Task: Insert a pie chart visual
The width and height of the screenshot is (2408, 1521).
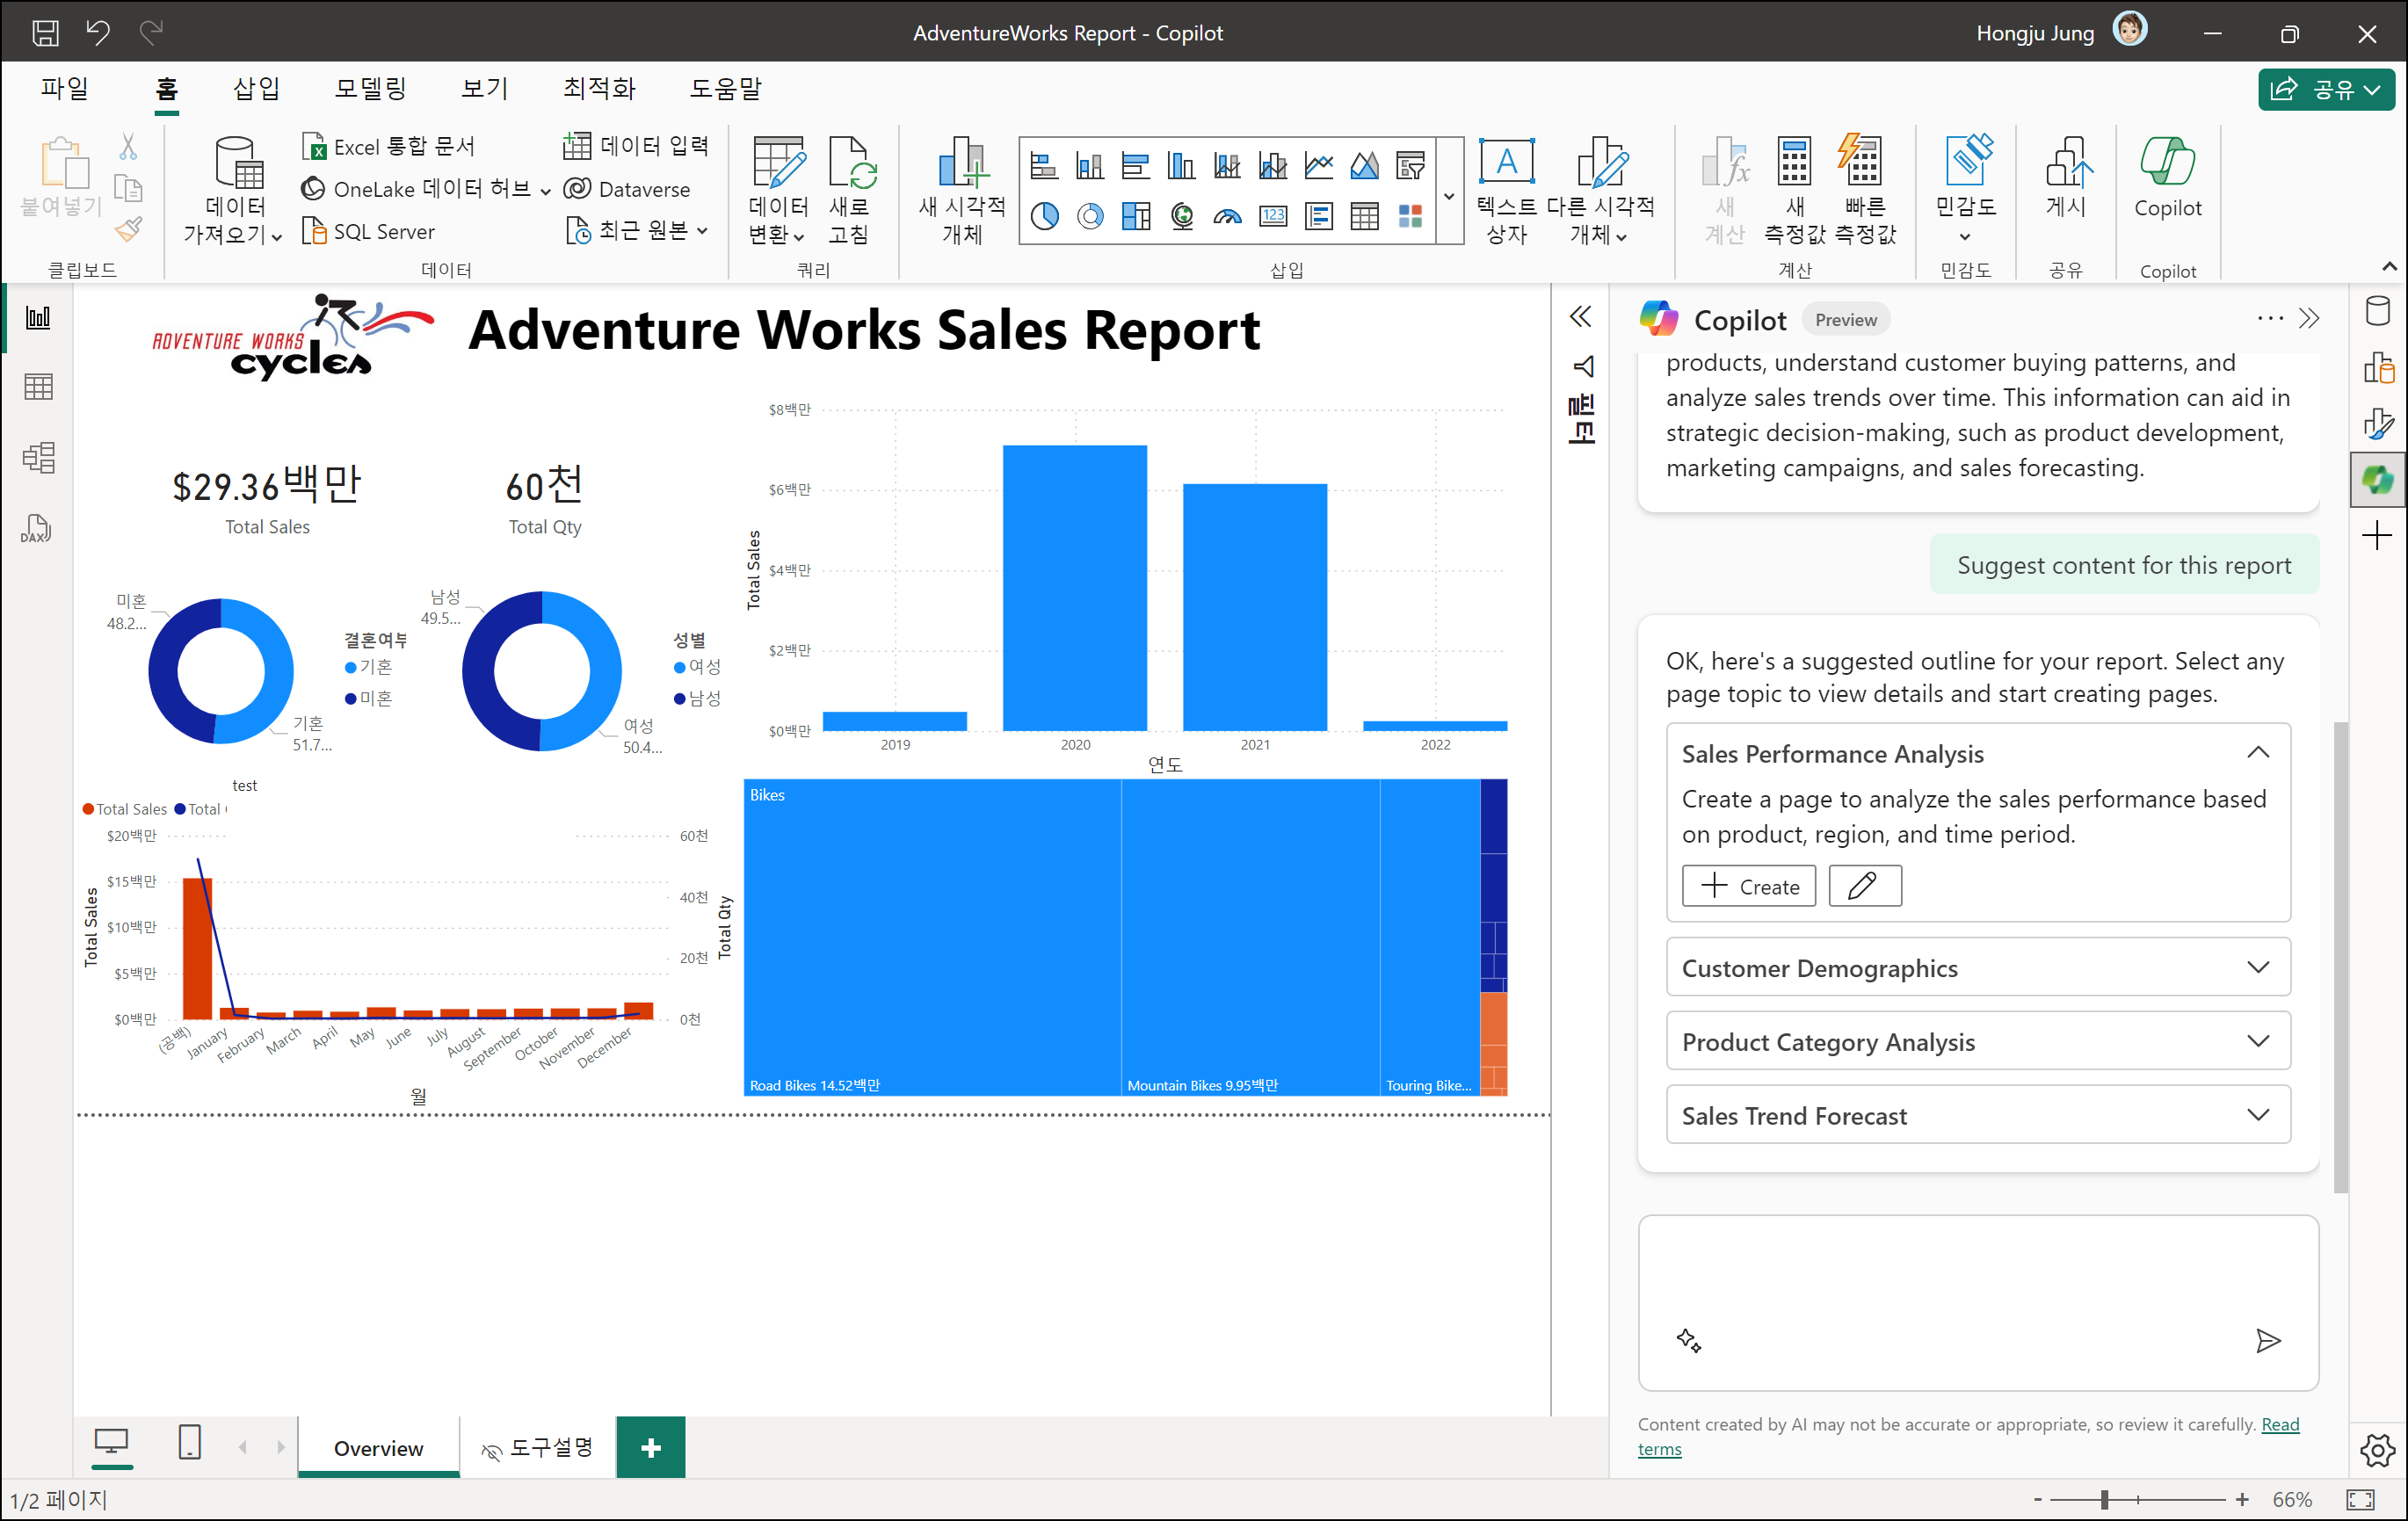Action: click(x=1044, y=216)
